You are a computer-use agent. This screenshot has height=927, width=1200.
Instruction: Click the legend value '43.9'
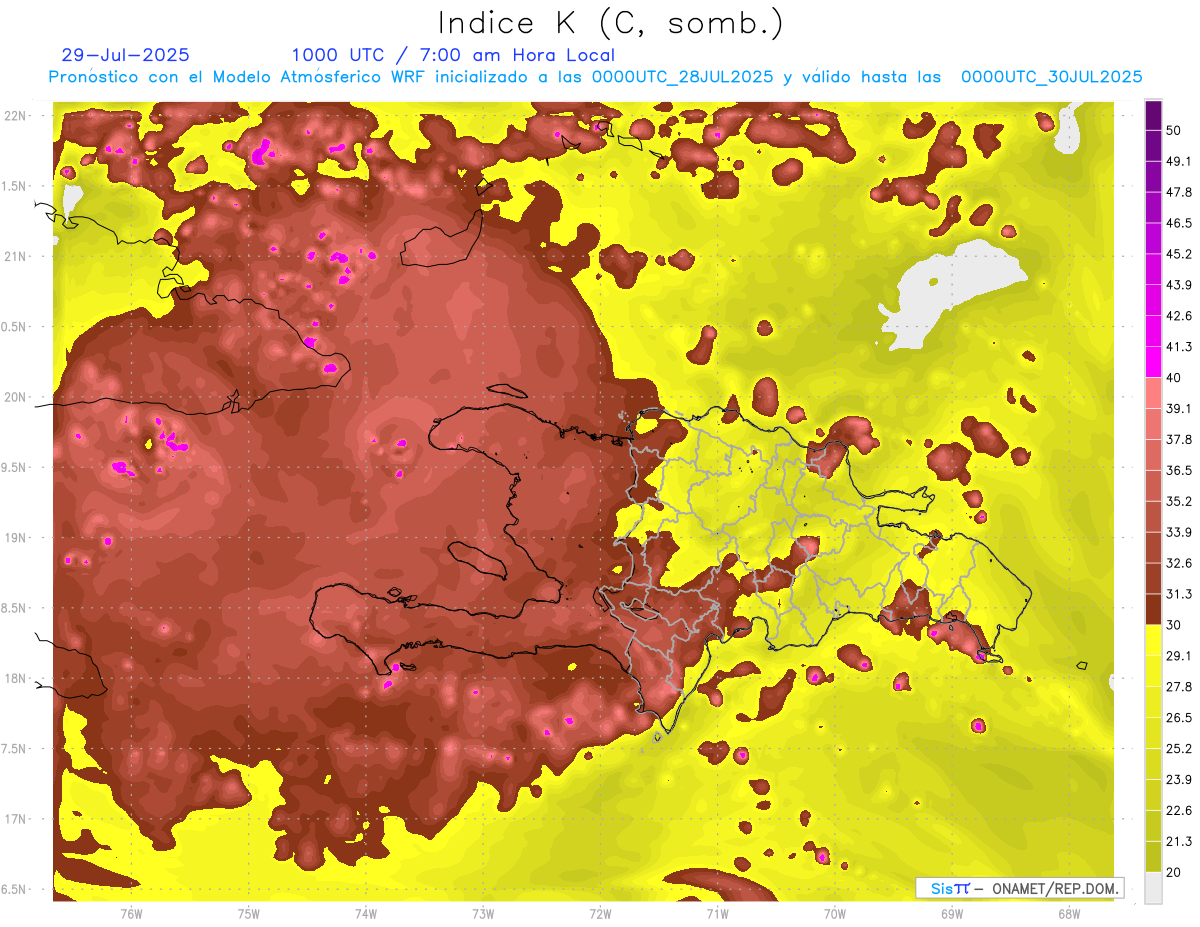click(x=1179, y=285)
